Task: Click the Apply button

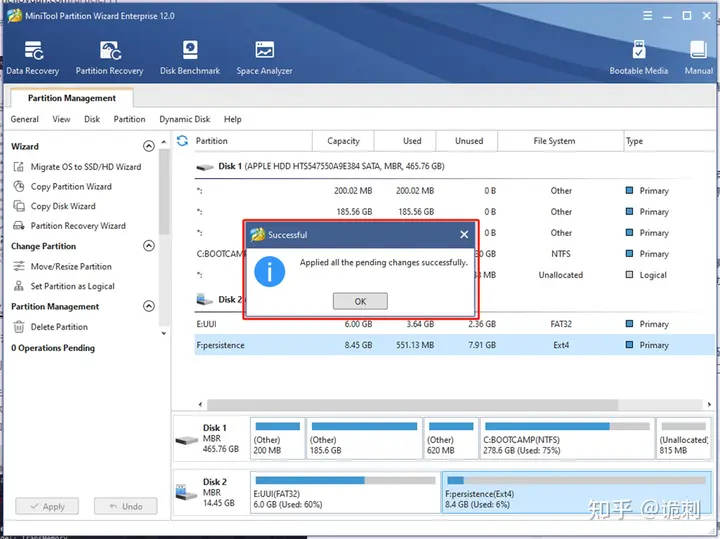Action: pyautogui.click(x=47, y=506)
